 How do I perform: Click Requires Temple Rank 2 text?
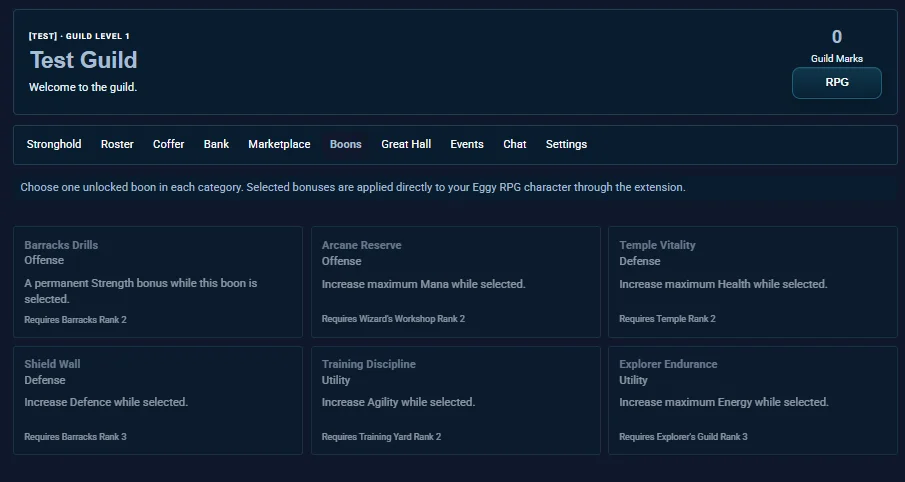[667, 319]
